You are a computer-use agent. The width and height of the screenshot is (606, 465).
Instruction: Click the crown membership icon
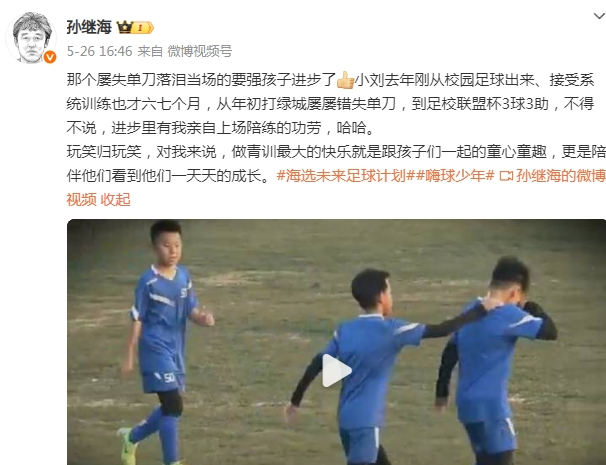click(125, 27)
